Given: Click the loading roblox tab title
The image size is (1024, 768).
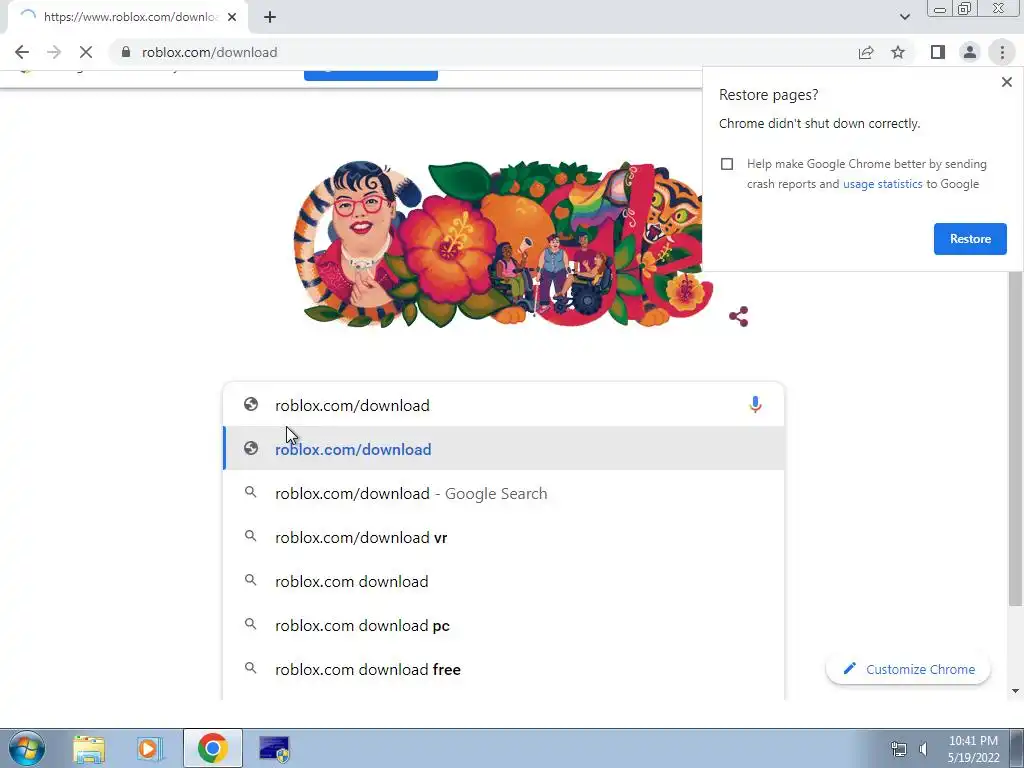Looking at the screenshot, I should coord(131,17).
